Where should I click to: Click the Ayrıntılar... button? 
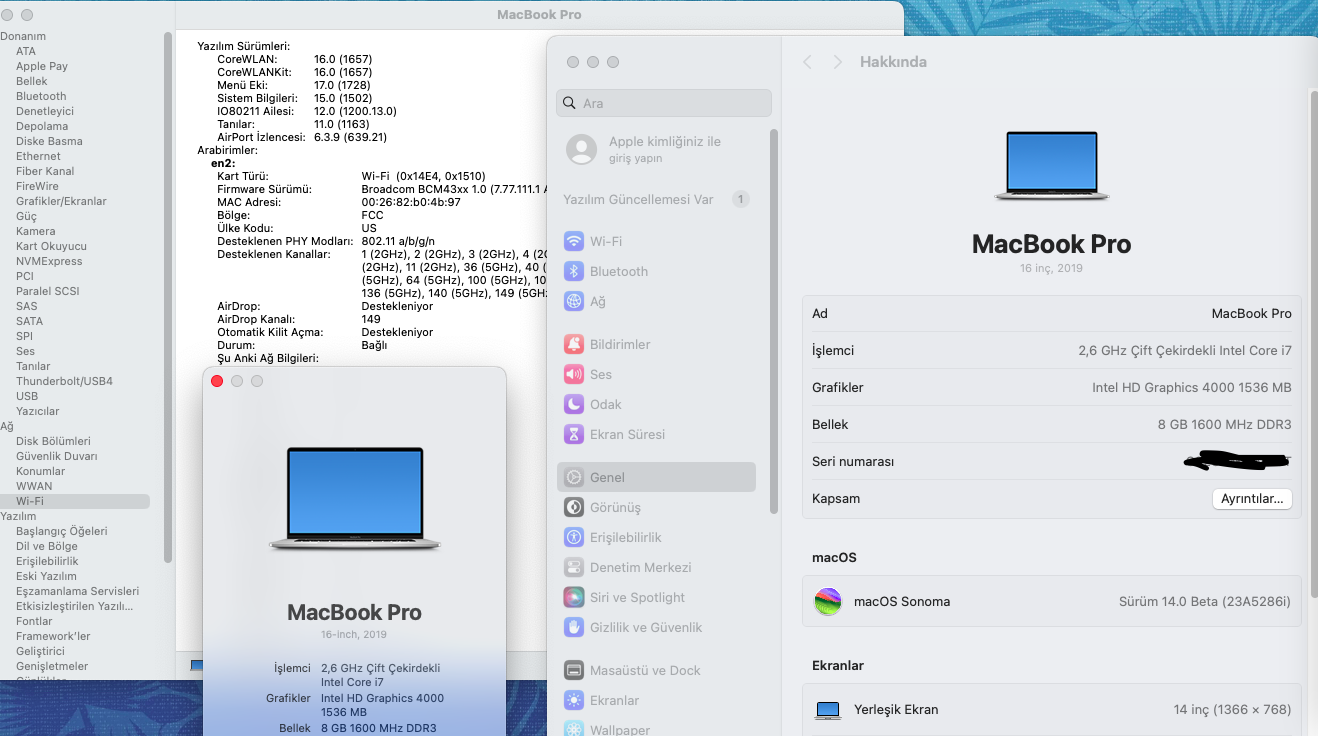coord(1251,499)
